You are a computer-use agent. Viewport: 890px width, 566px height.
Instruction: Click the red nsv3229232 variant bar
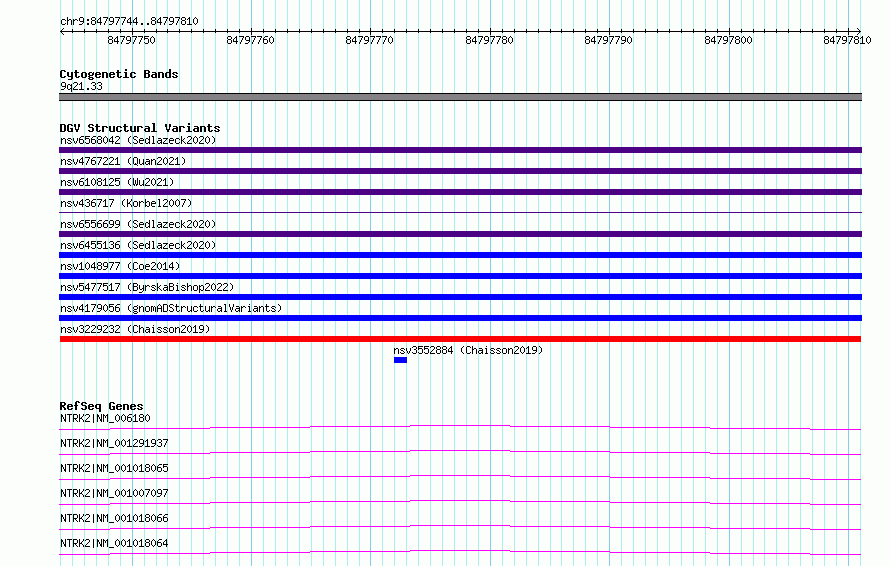pyautogui.click(x=460, y=339)
